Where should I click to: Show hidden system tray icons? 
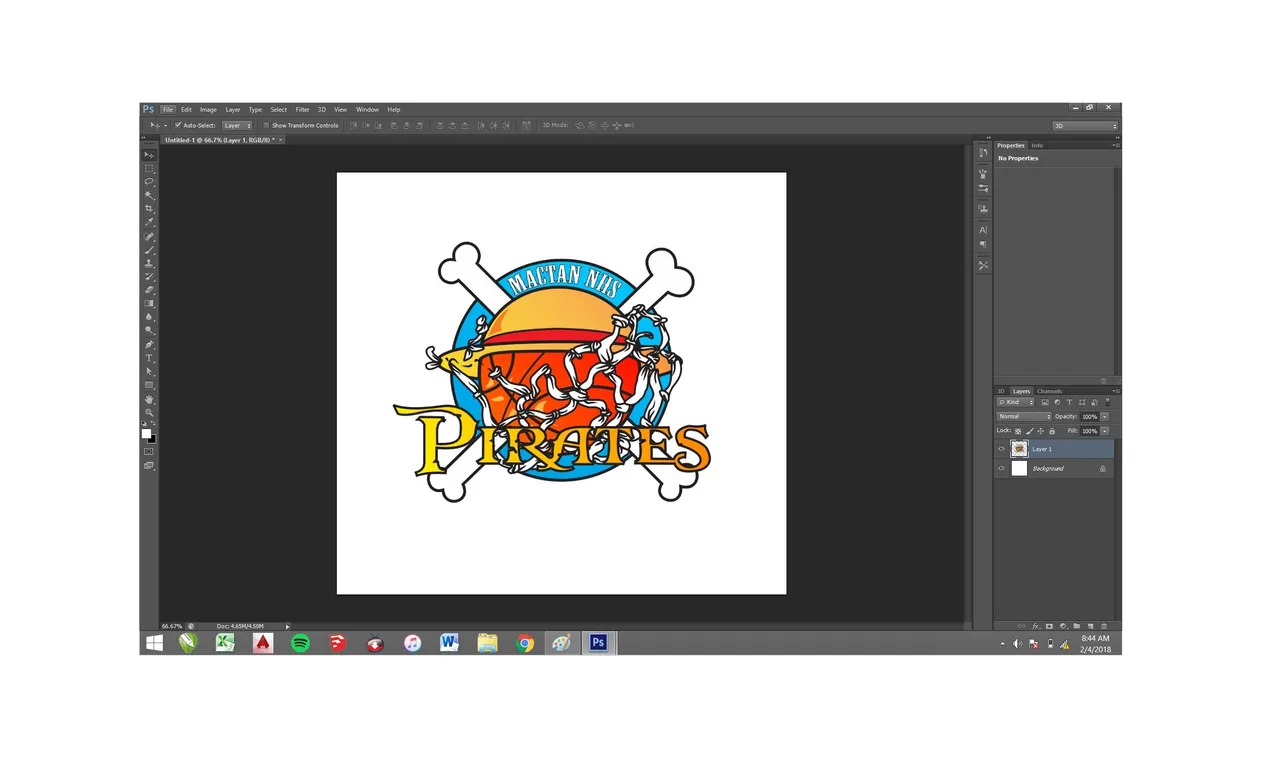[x=1003, y=644]
